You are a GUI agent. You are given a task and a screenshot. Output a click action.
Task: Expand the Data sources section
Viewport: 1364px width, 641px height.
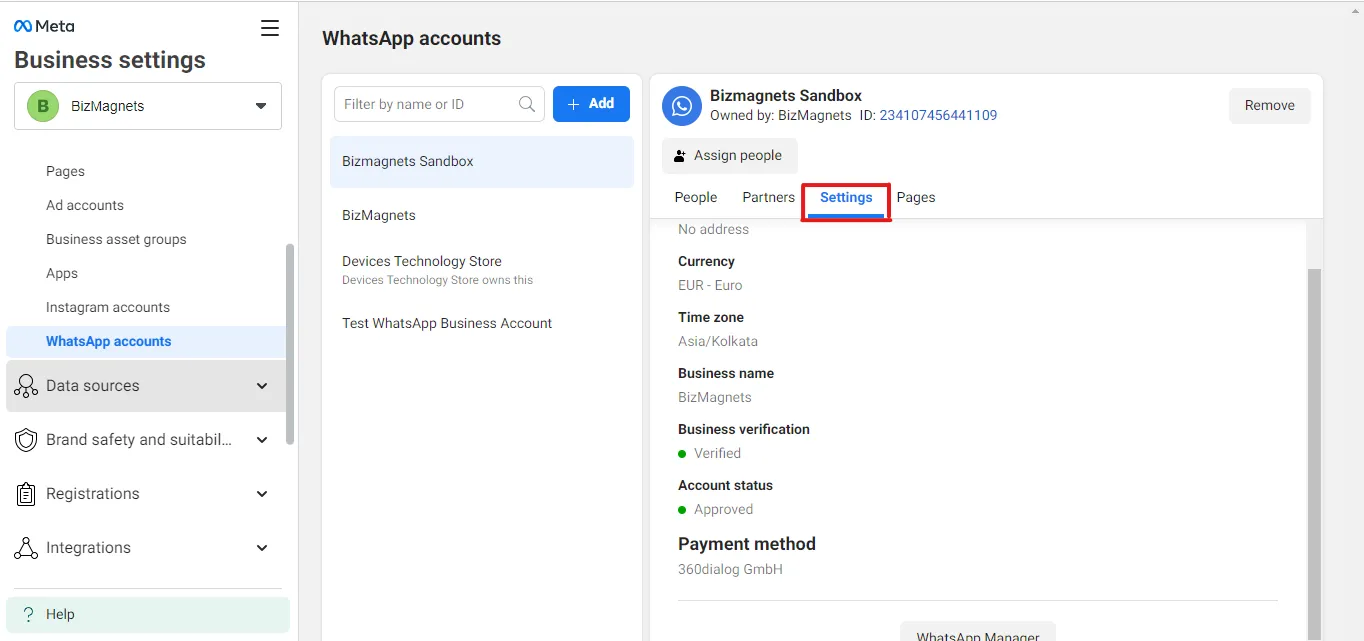point(146,386)
